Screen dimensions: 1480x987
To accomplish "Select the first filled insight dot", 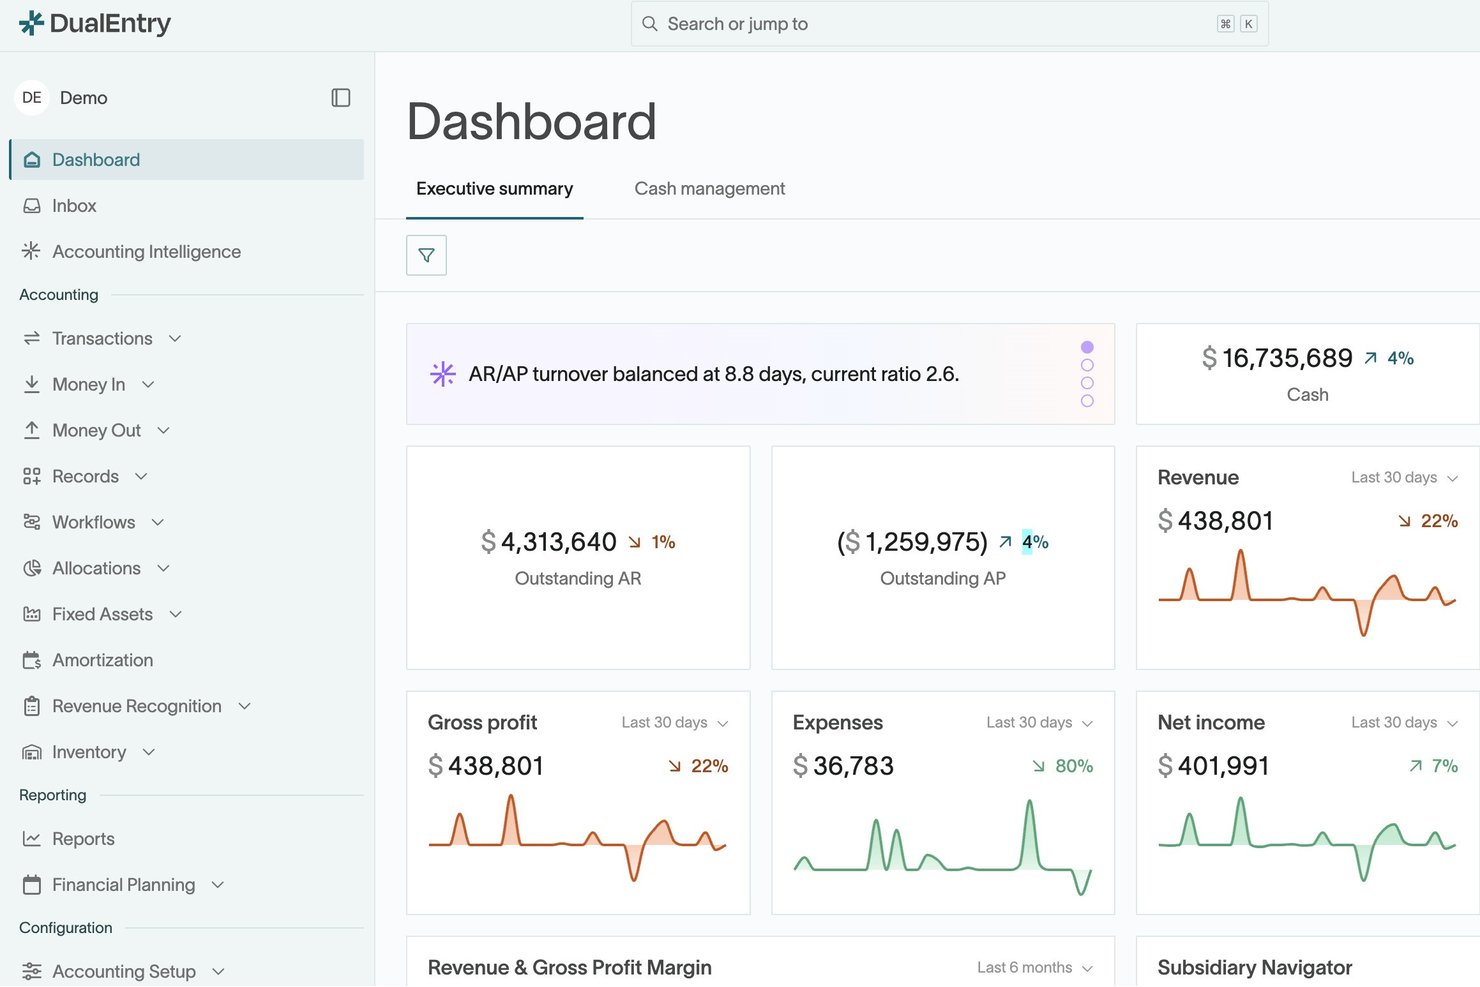I will tap(1087, 347).
